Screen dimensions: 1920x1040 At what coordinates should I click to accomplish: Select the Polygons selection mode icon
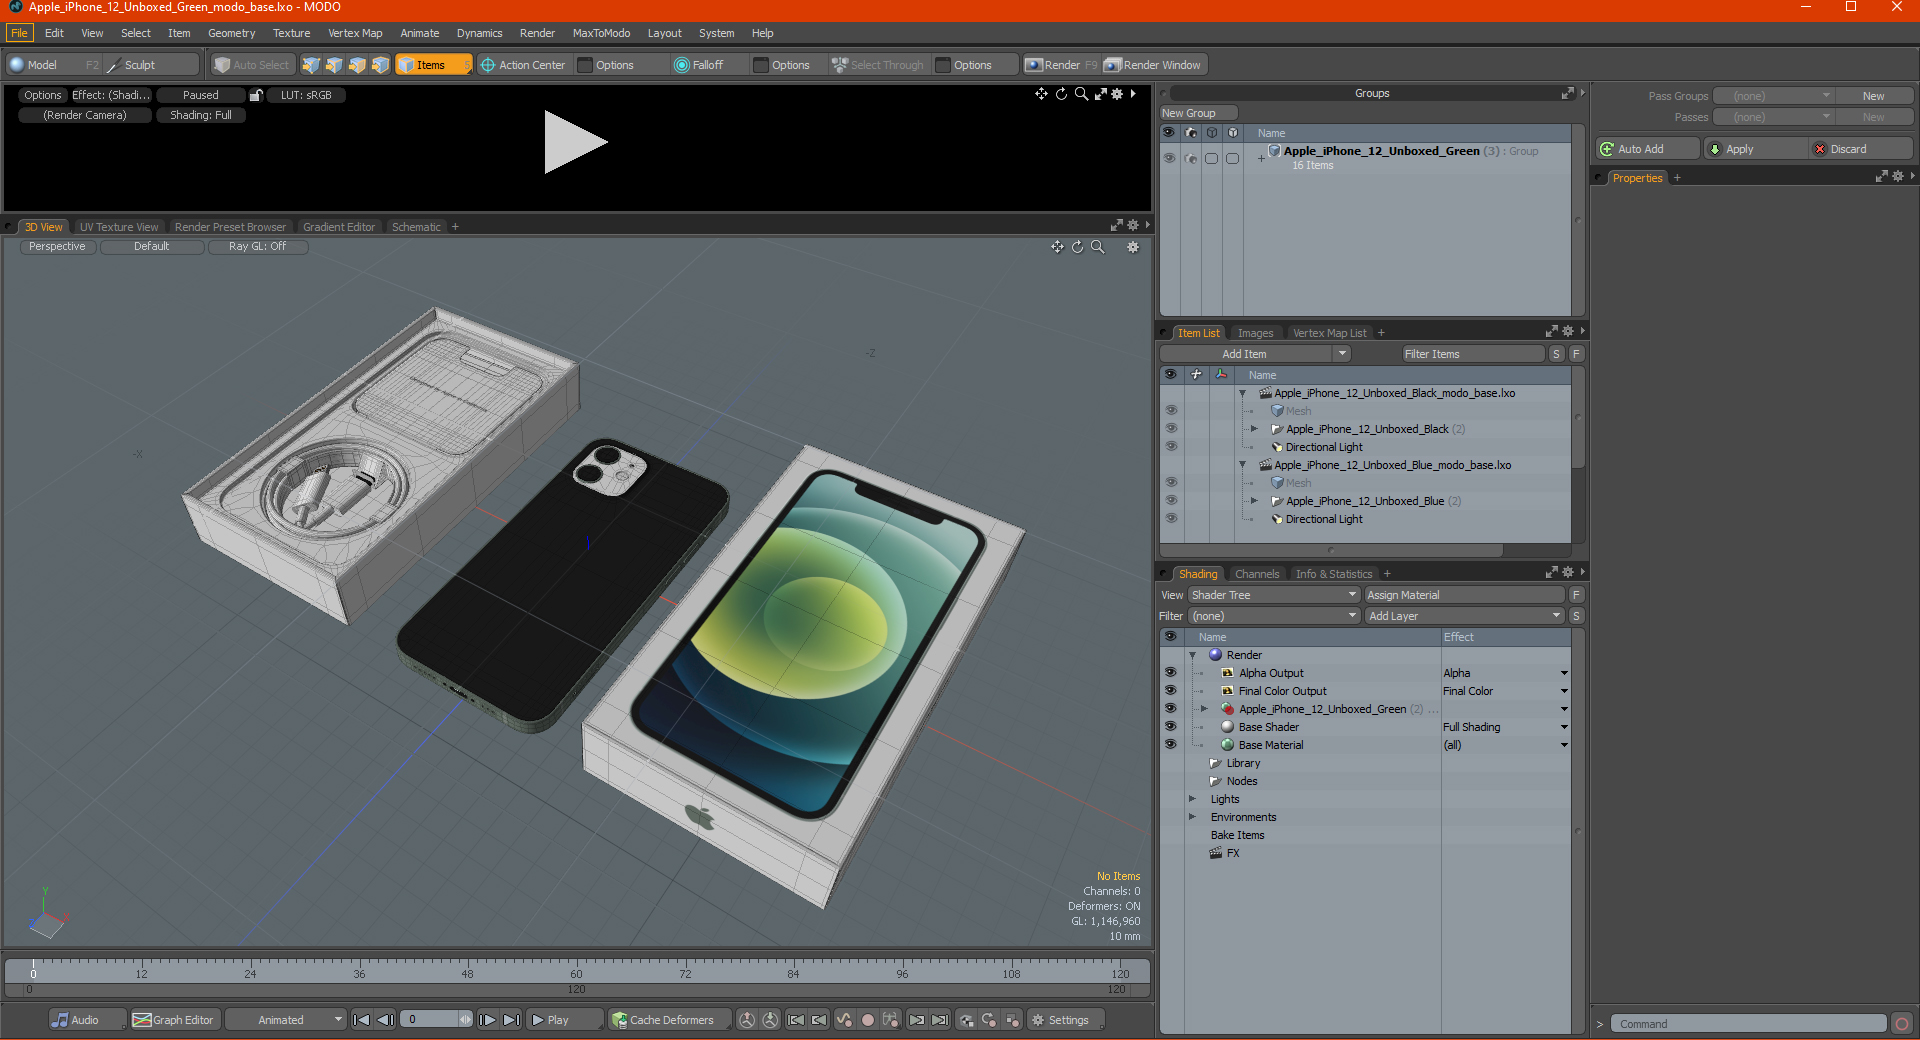click(x=357, y=65)
